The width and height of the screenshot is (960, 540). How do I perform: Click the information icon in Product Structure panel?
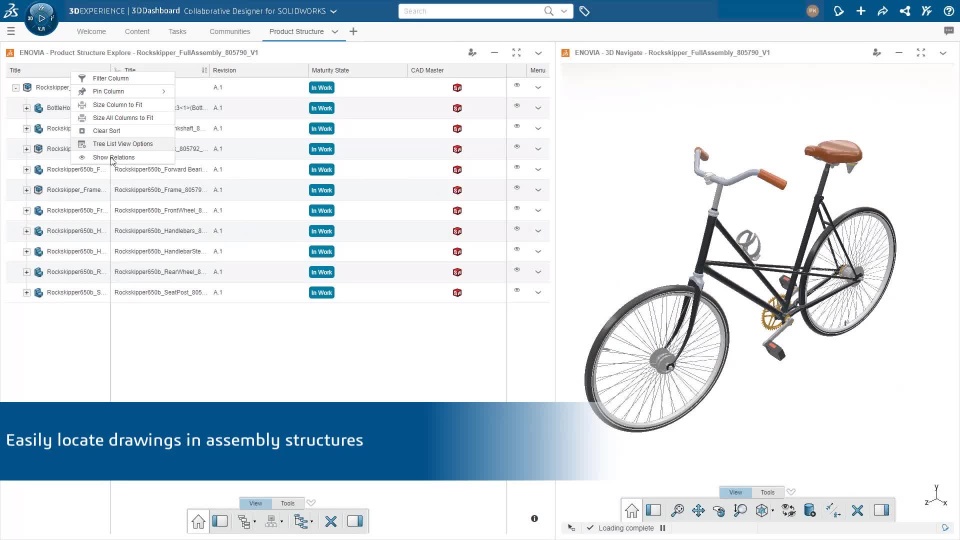coord(534,519)
